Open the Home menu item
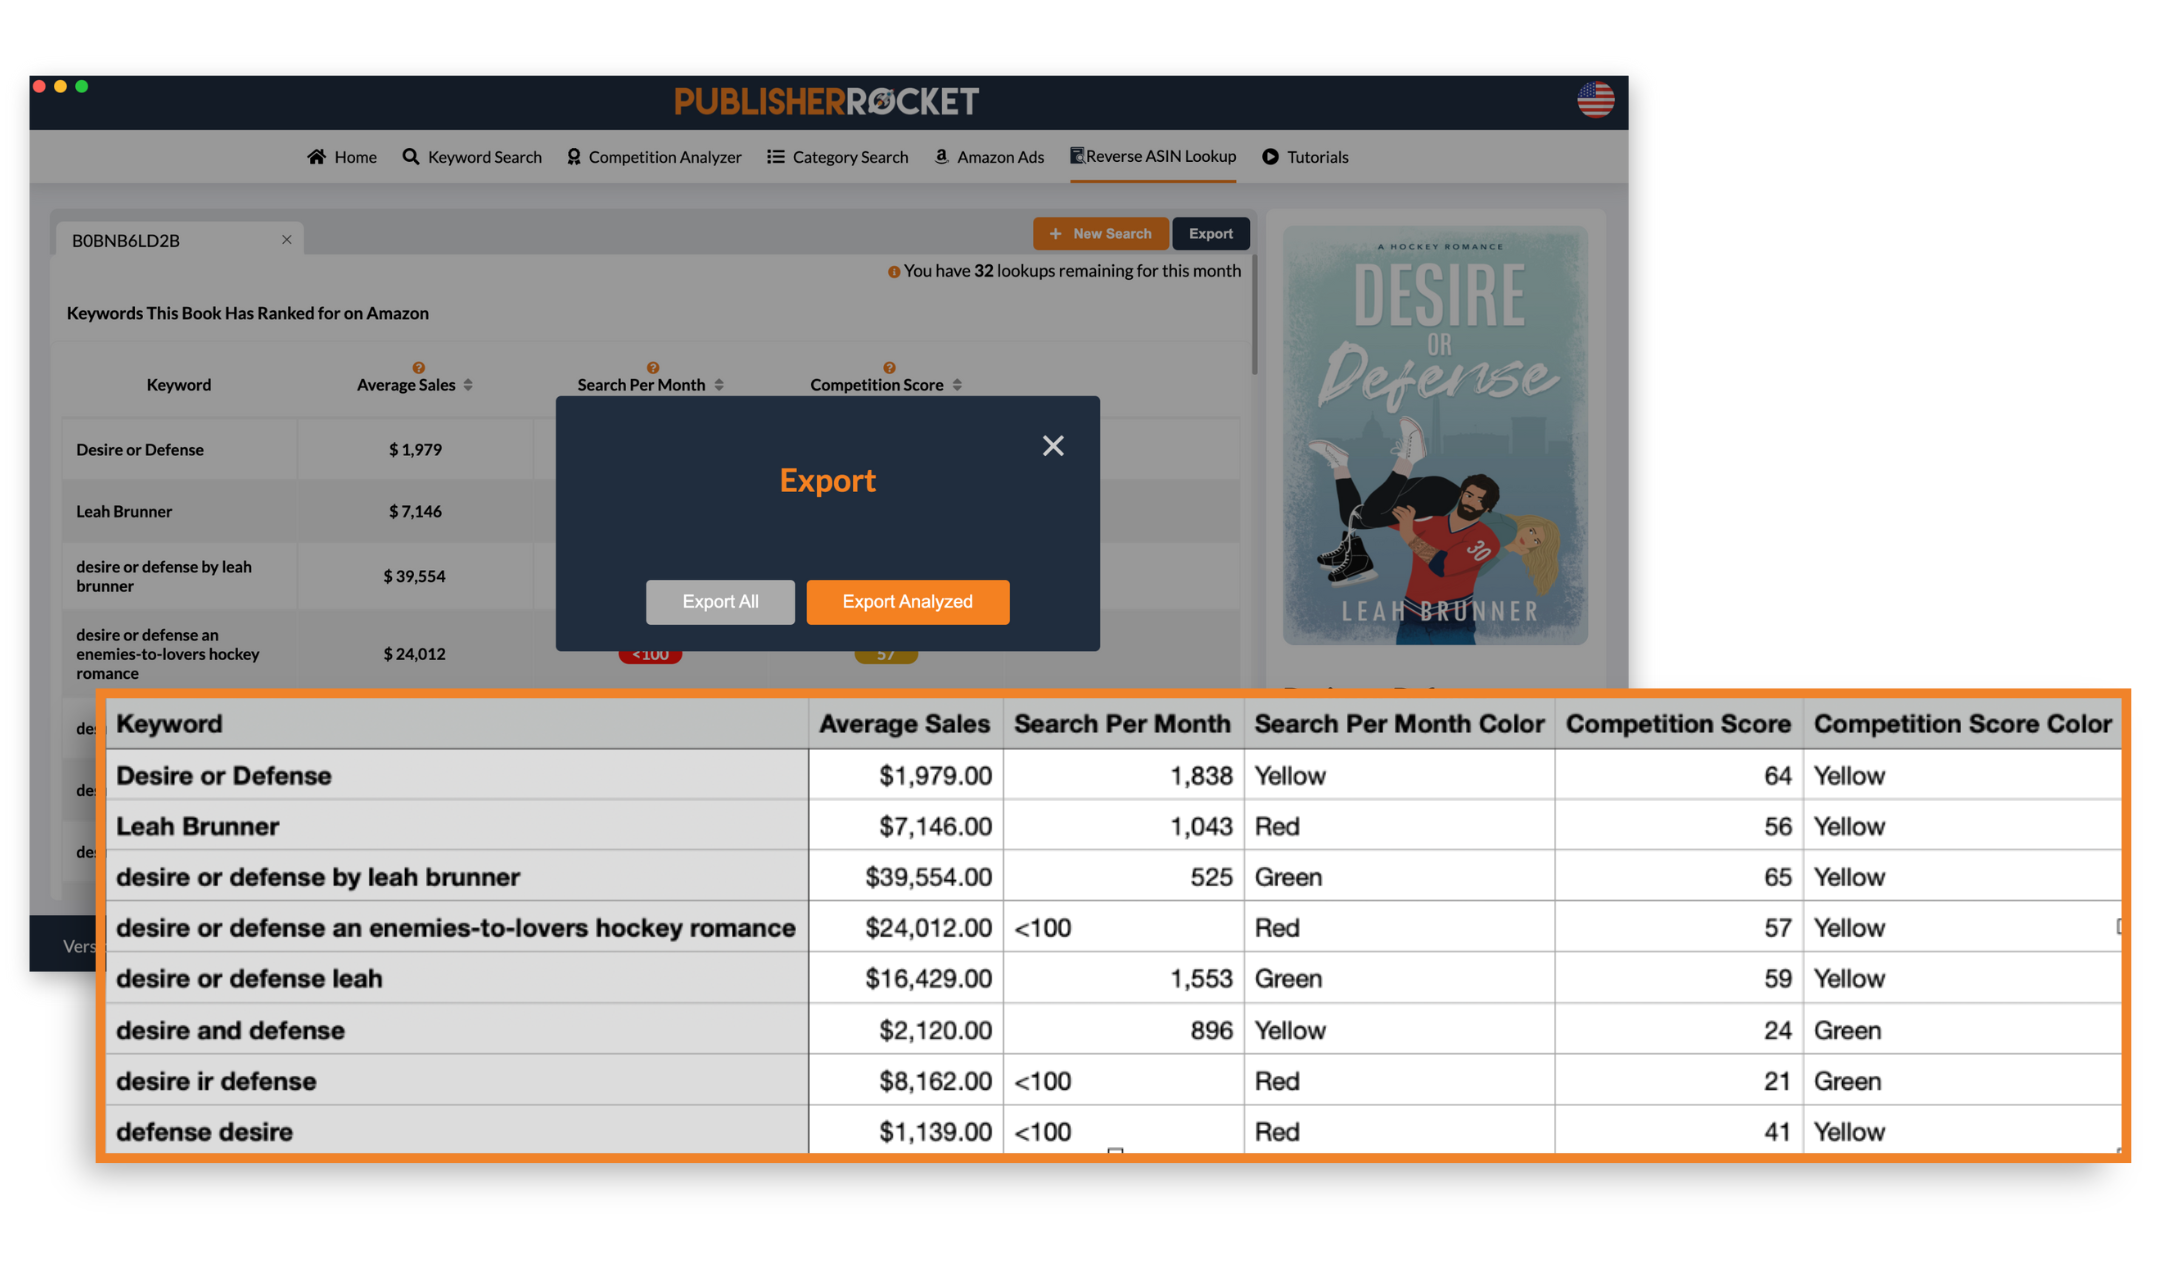This screenshot has width=2161, height=1275. 342,157
